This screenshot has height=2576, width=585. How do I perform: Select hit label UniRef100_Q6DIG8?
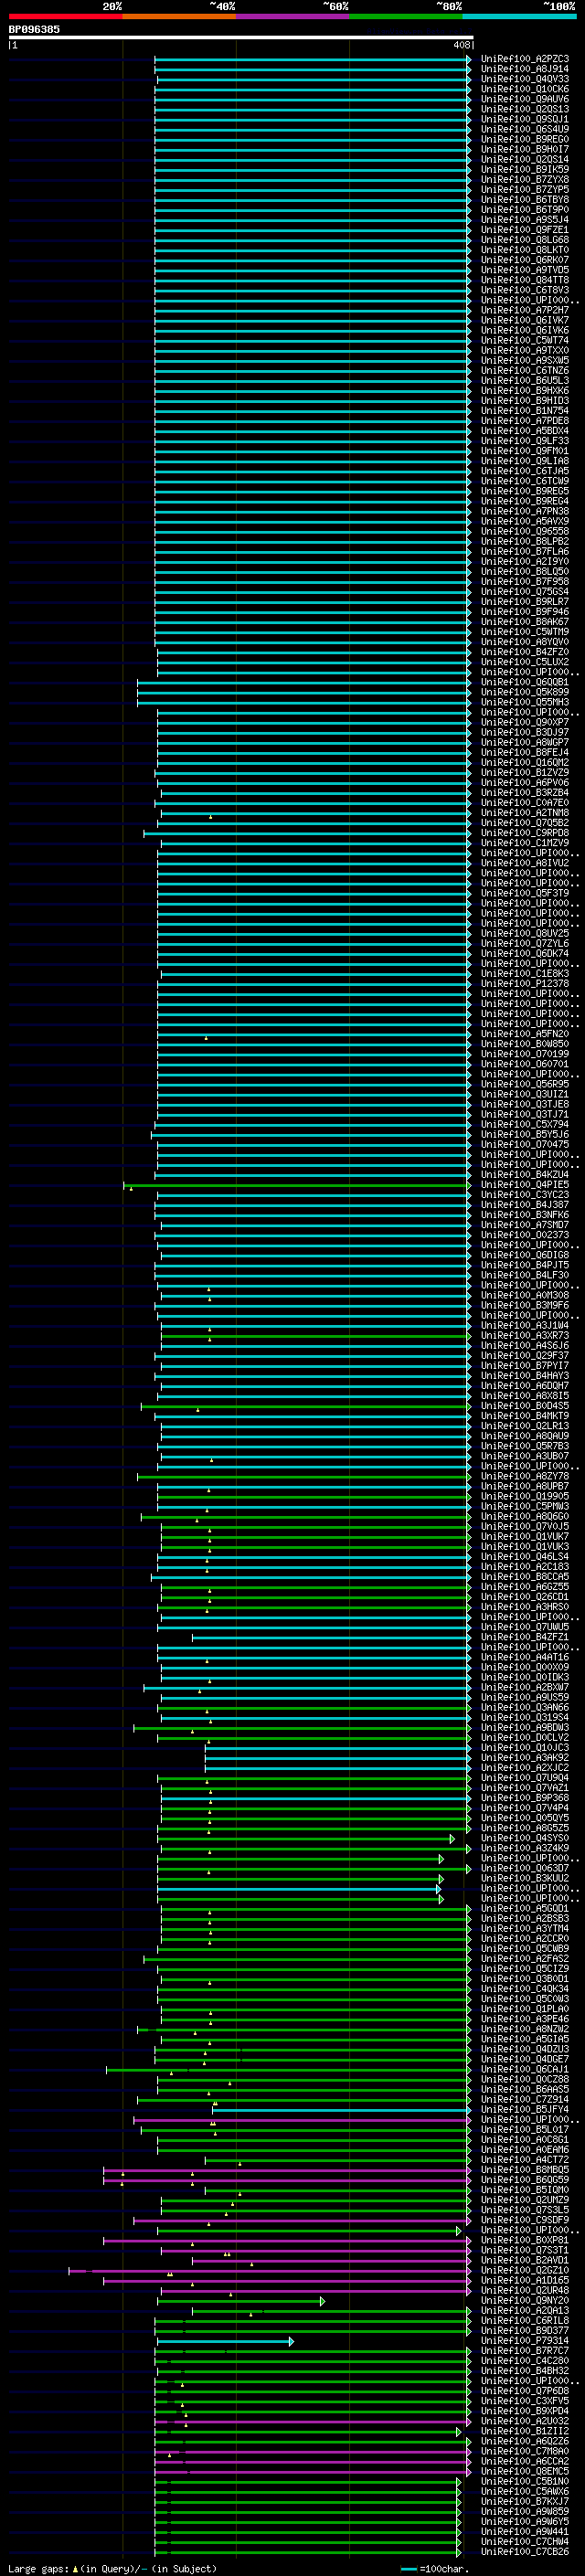pos(524,1255)
